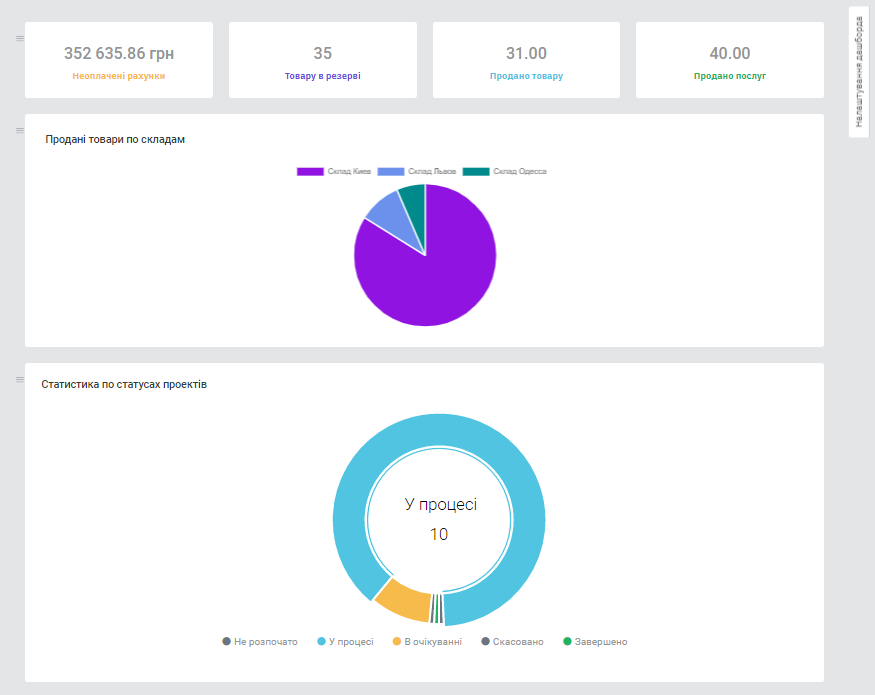Toggle the У процесі legend entry
This screenshot has width=875, height=695.
click(345, 642)
